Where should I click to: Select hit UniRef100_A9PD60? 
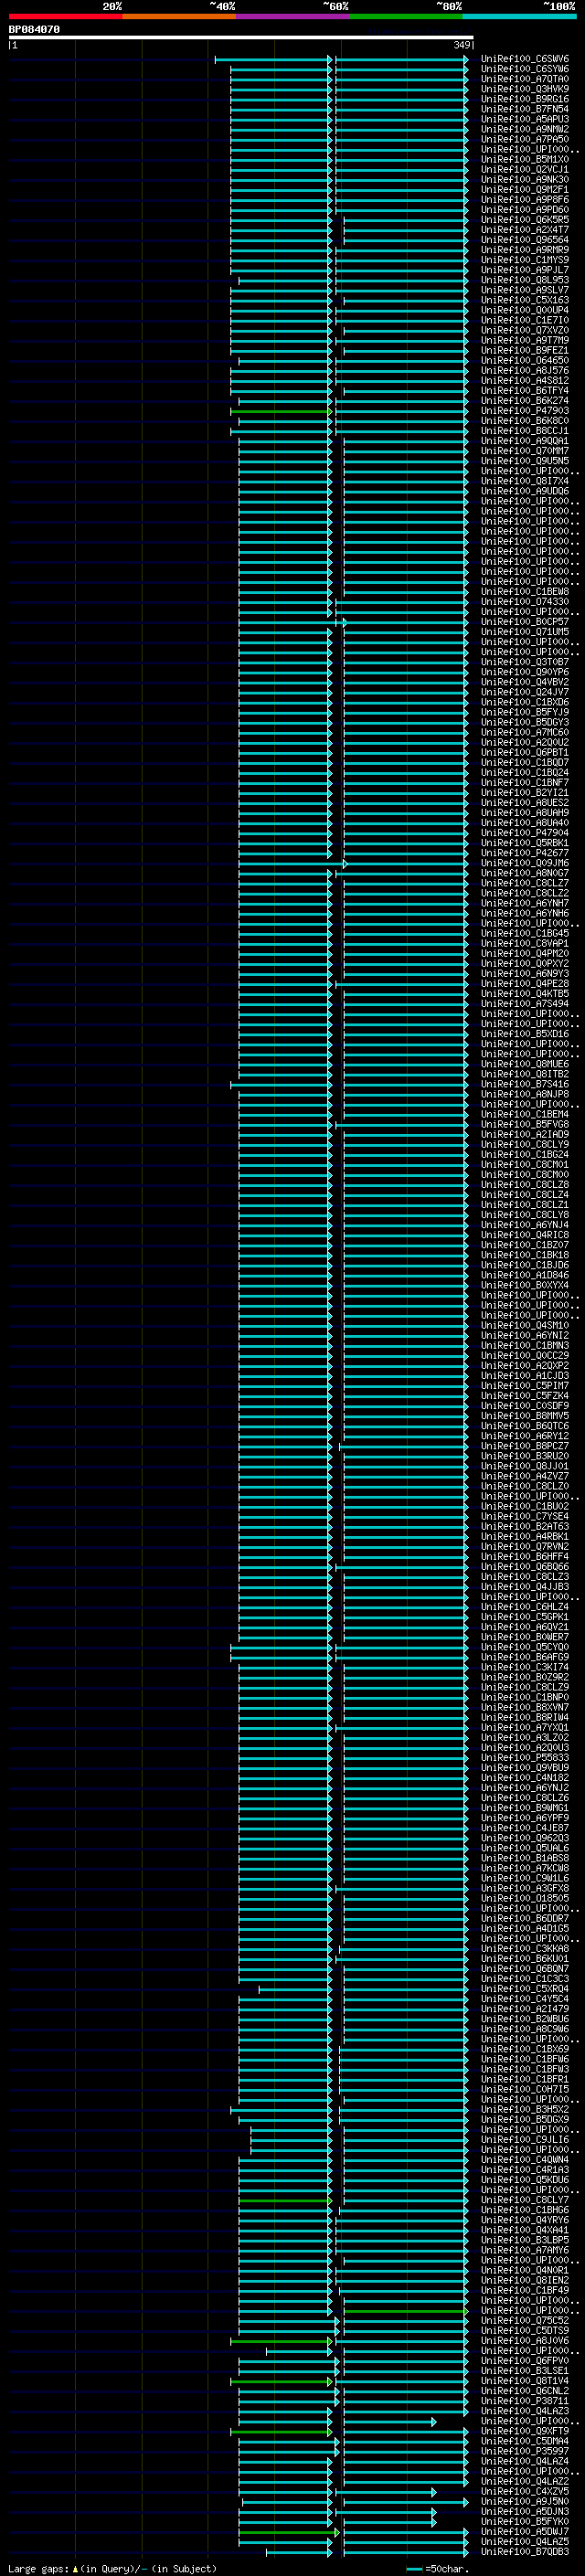coord(524,210)
